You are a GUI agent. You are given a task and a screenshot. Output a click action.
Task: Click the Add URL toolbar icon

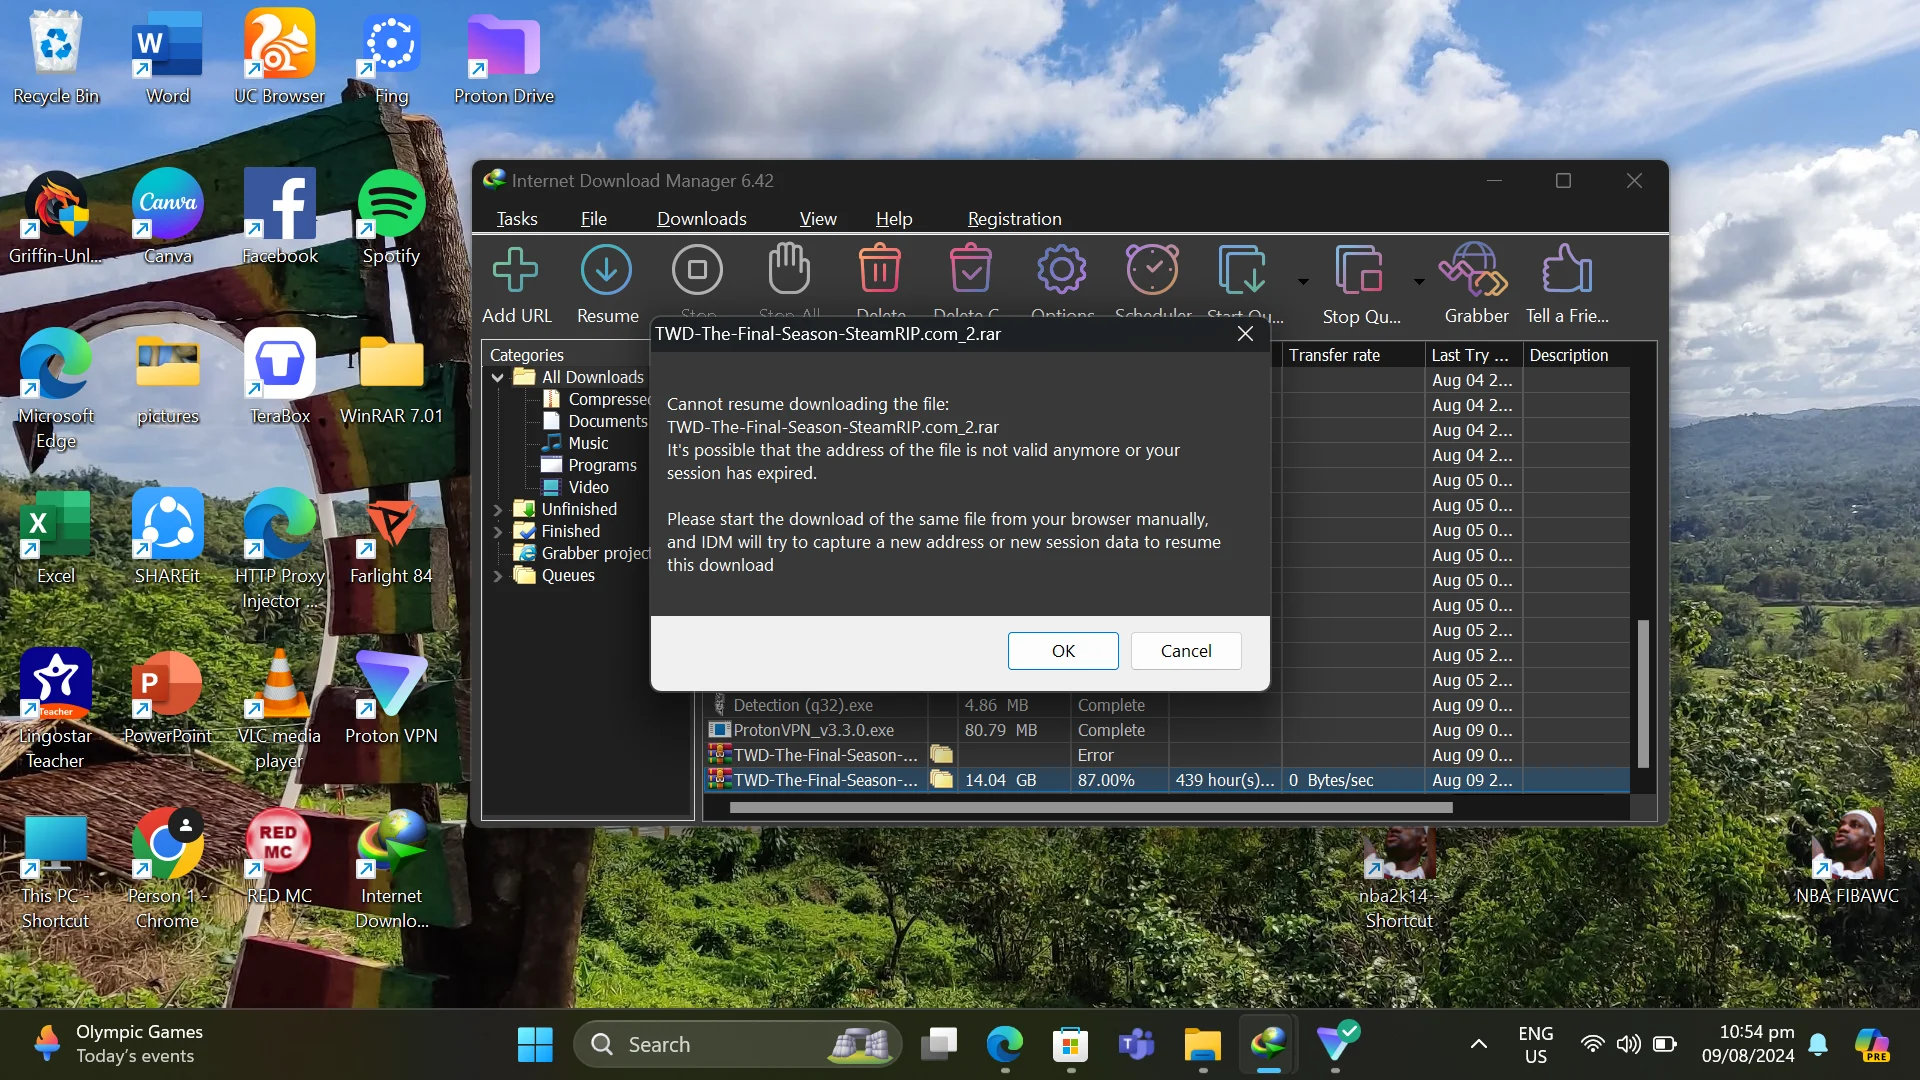pos(516,271)
